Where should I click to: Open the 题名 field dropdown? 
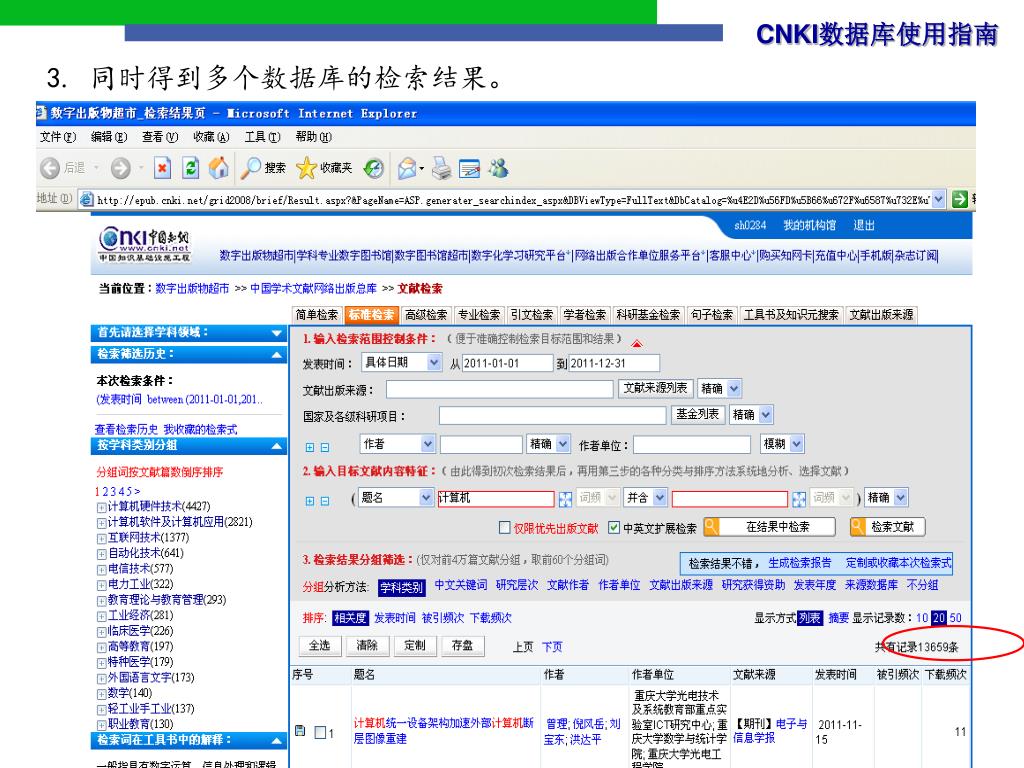(x=426, y=497)
